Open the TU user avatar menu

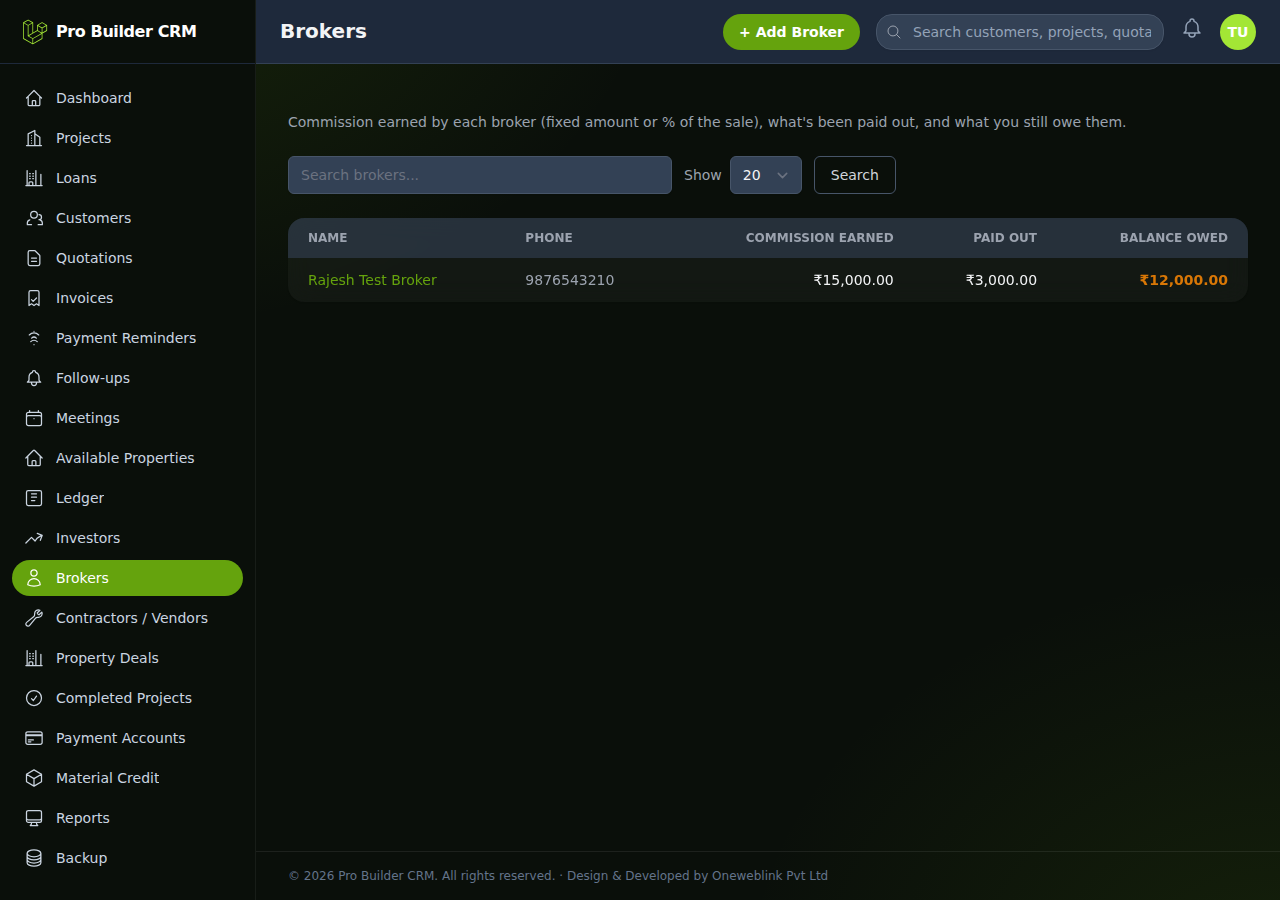1238,32
